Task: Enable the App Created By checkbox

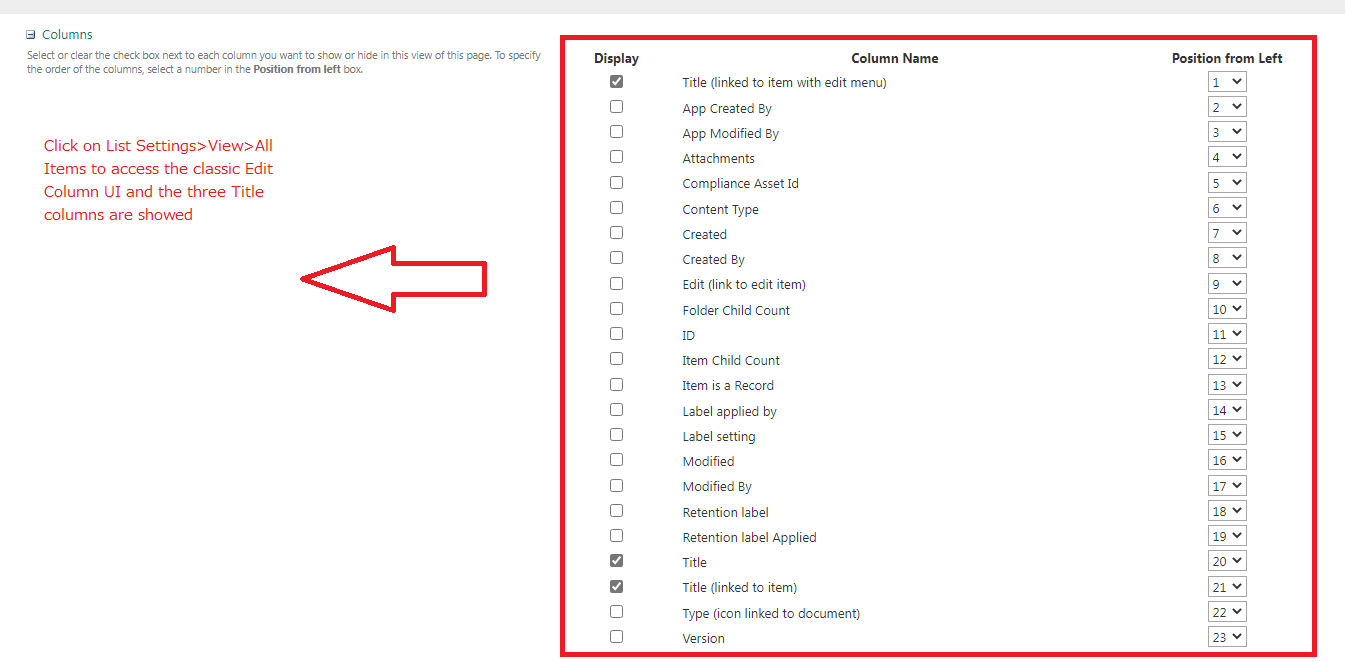Action: [x=616, y=106]
